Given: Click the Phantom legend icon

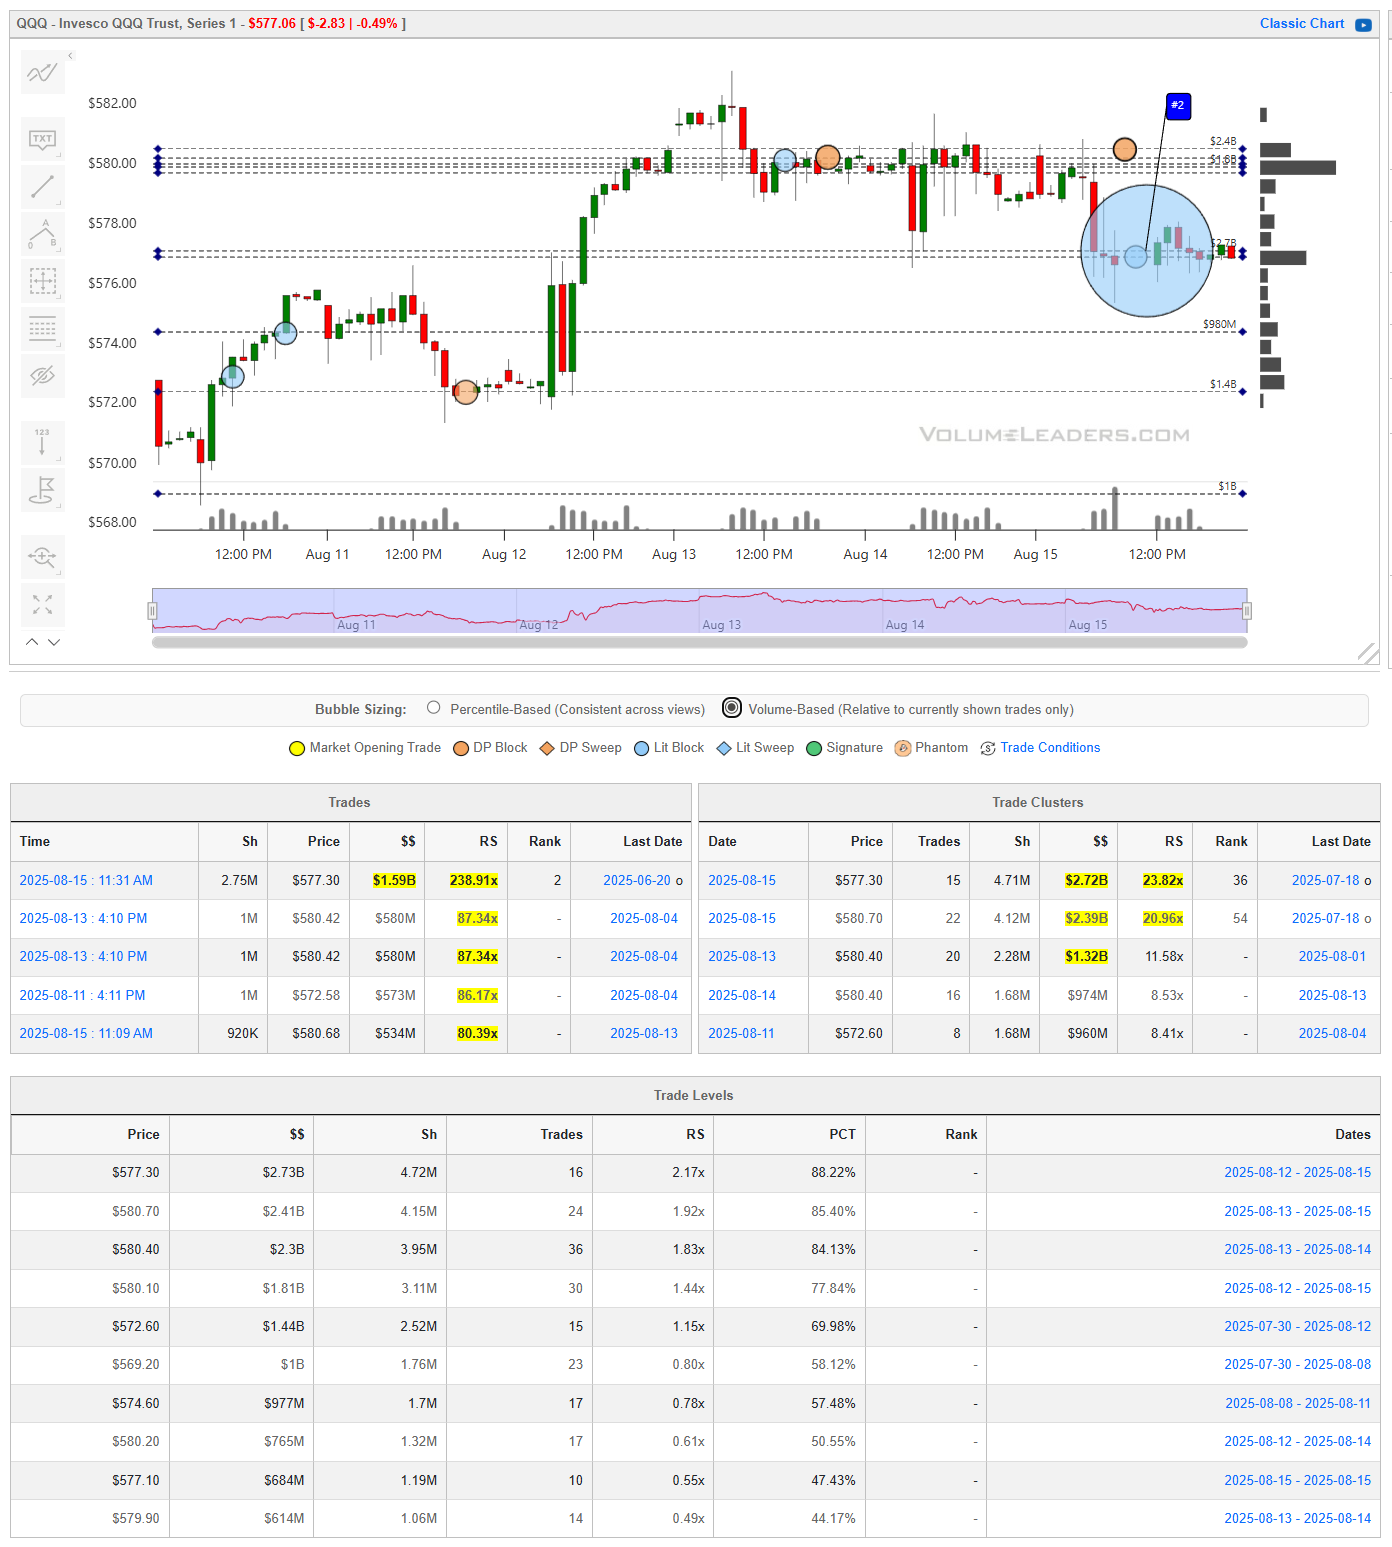Looking at the screenshot, I should click(x=903, y=748).
